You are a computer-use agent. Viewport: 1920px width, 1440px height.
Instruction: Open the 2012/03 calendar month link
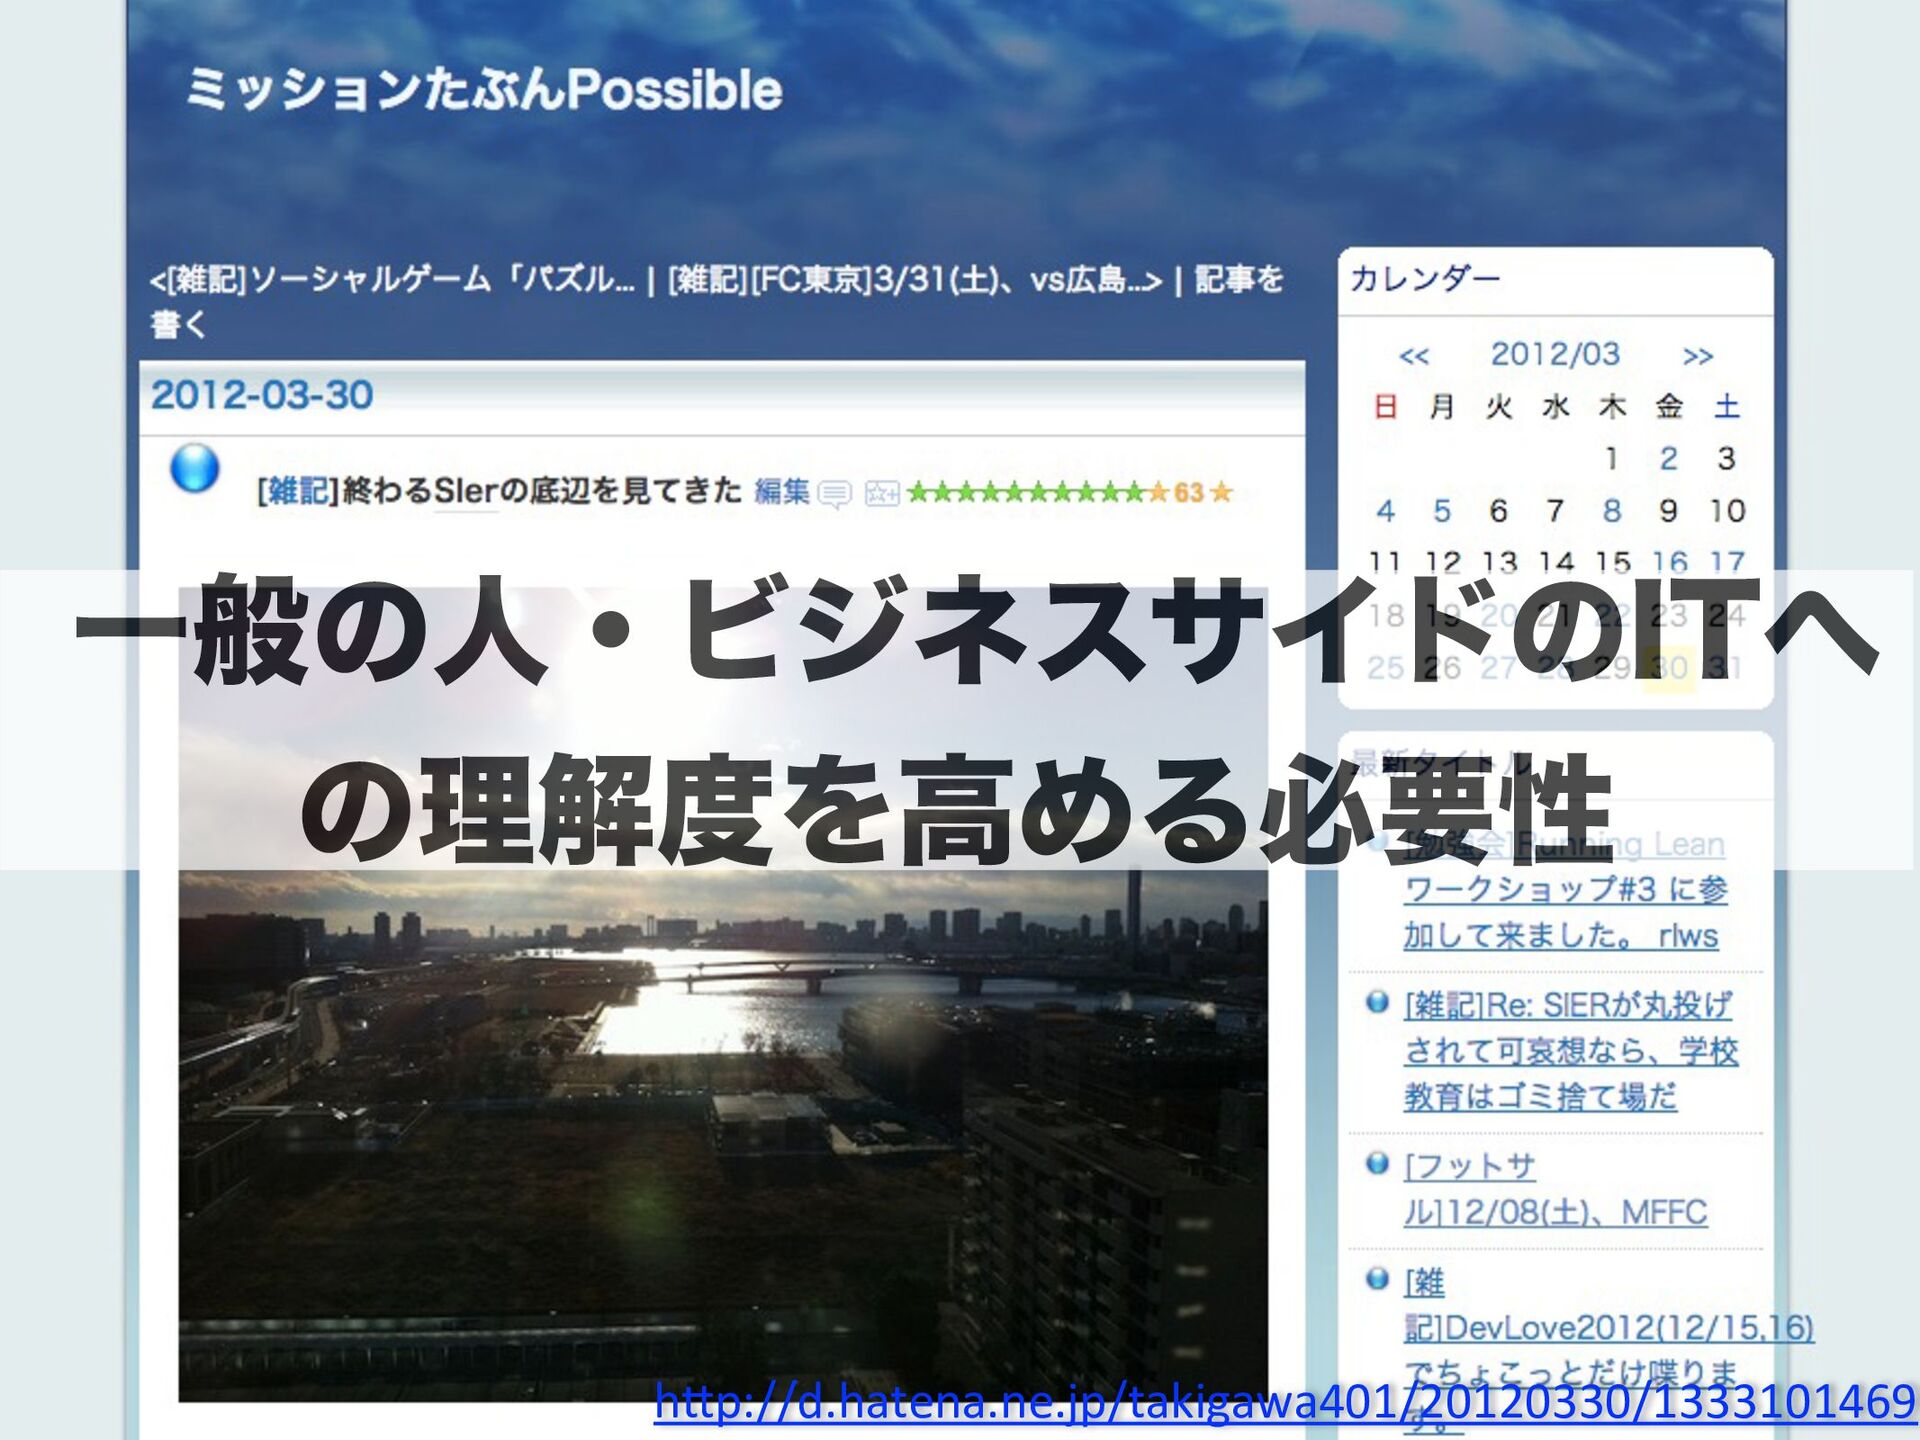tap(1555, 354)
